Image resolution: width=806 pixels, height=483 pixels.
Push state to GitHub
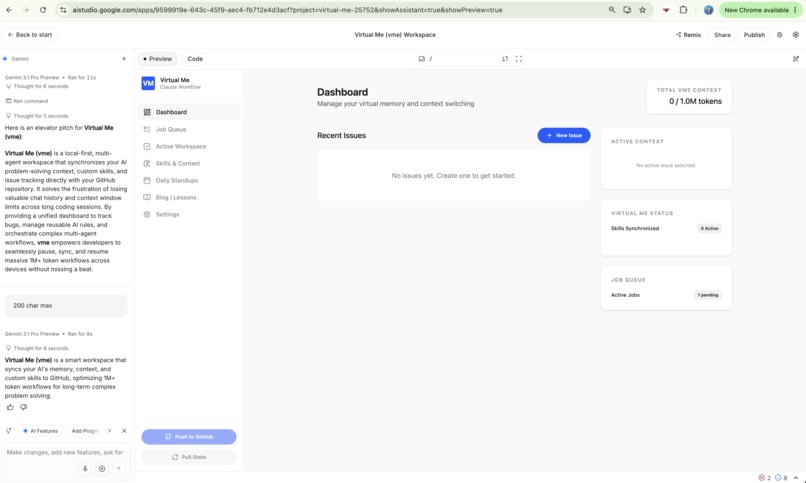pyautogui.click(x=189, y=437)
